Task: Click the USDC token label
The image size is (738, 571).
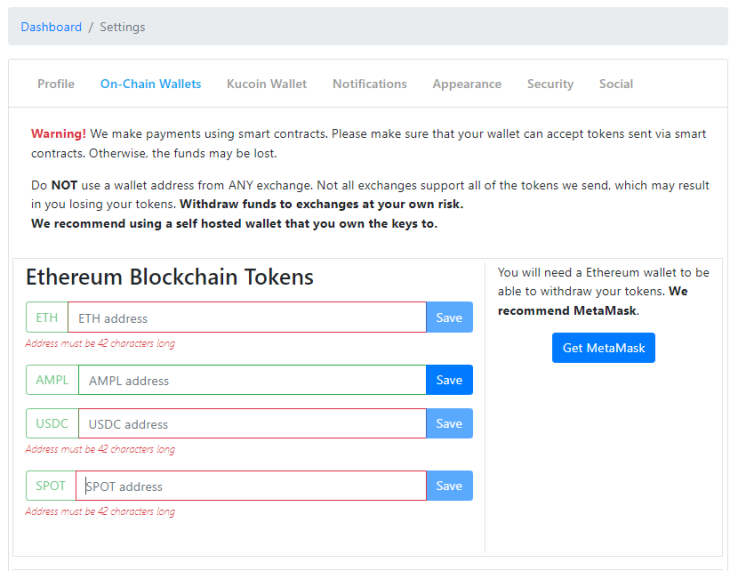Action: tap(52, 423)
